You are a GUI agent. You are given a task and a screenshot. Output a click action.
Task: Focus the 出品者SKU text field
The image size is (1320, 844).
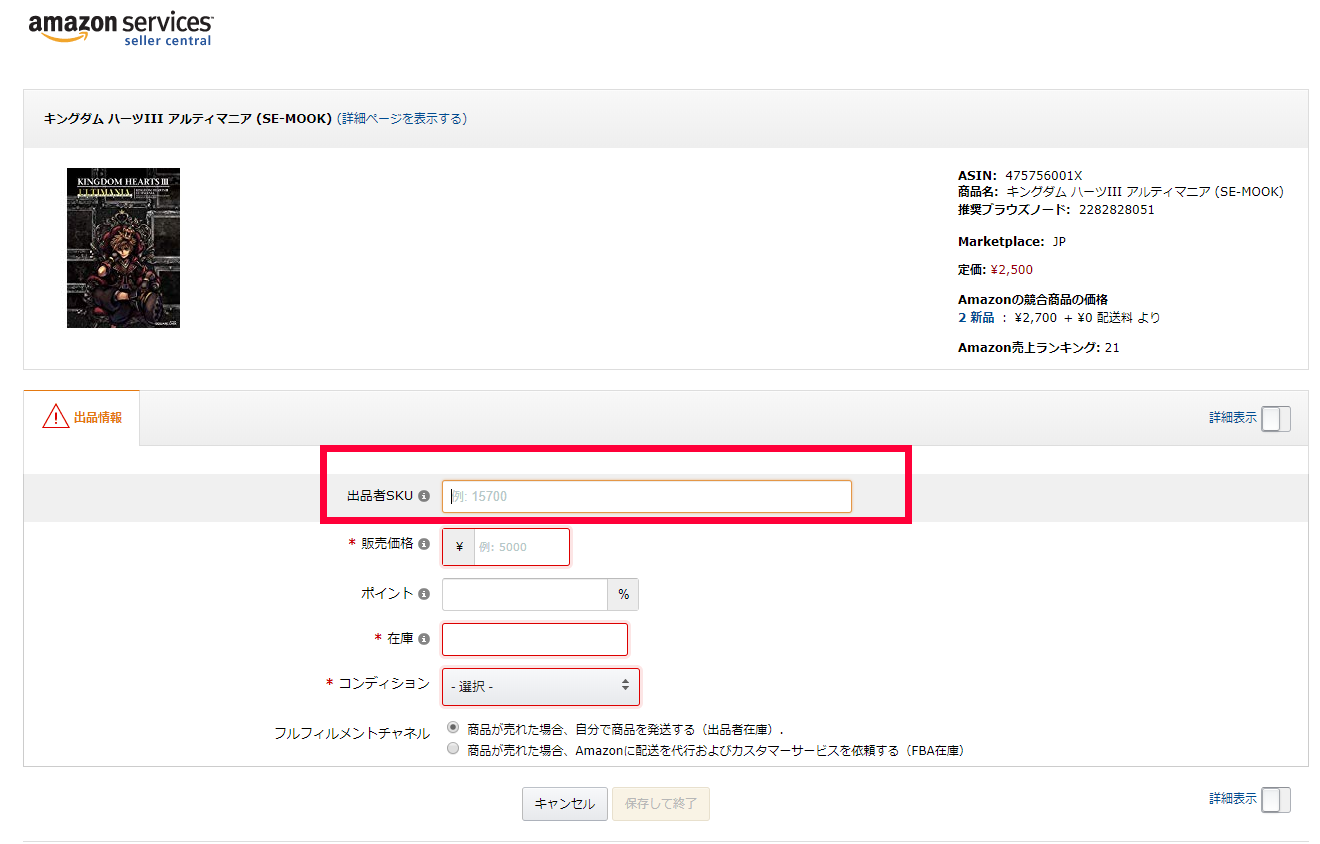click(646, 496)
